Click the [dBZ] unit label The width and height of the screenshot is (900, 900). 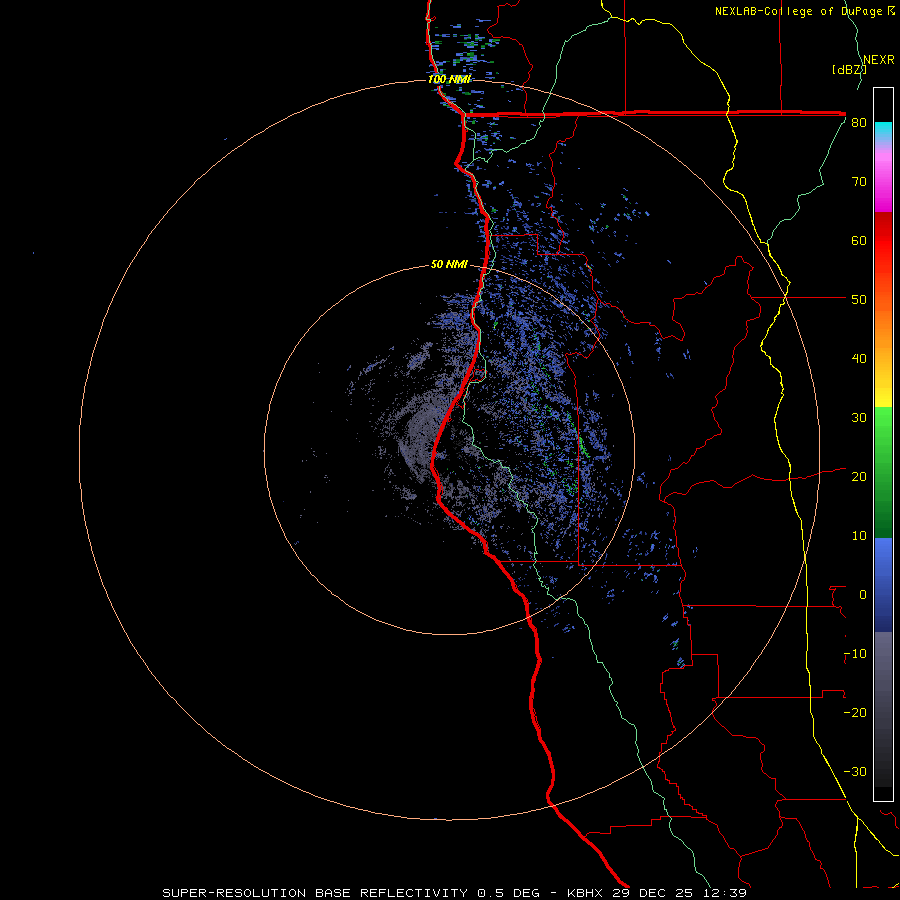(x=849, y=70)
